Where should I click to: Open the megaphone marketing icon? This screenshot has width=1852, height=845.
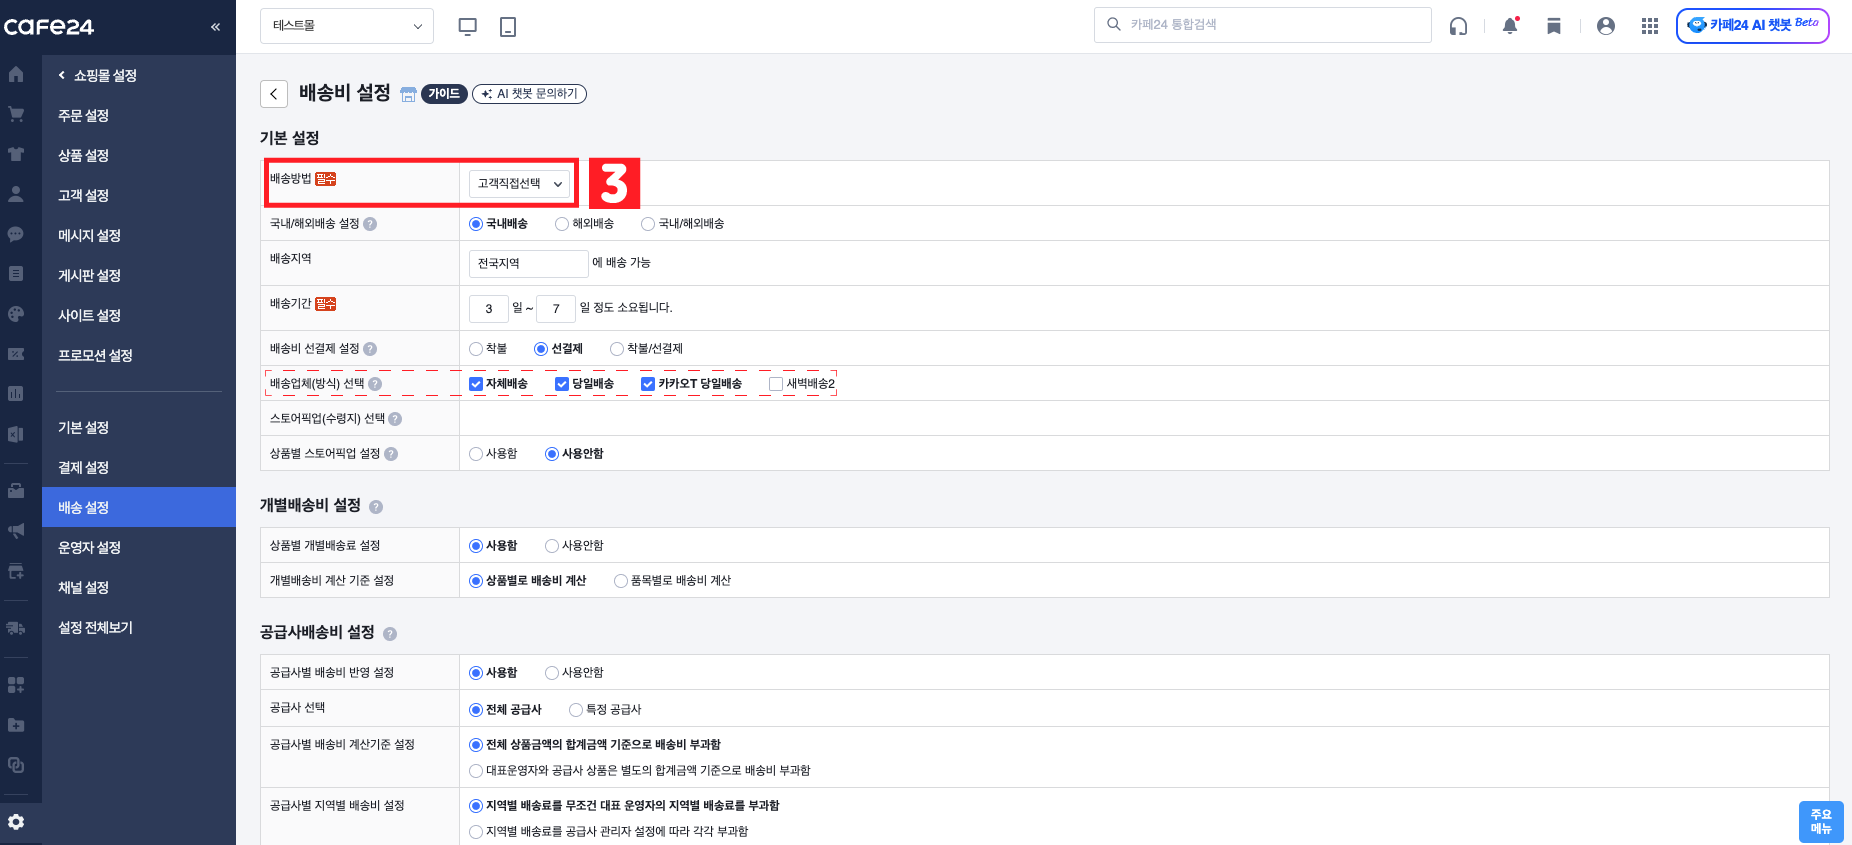point(16,531)
